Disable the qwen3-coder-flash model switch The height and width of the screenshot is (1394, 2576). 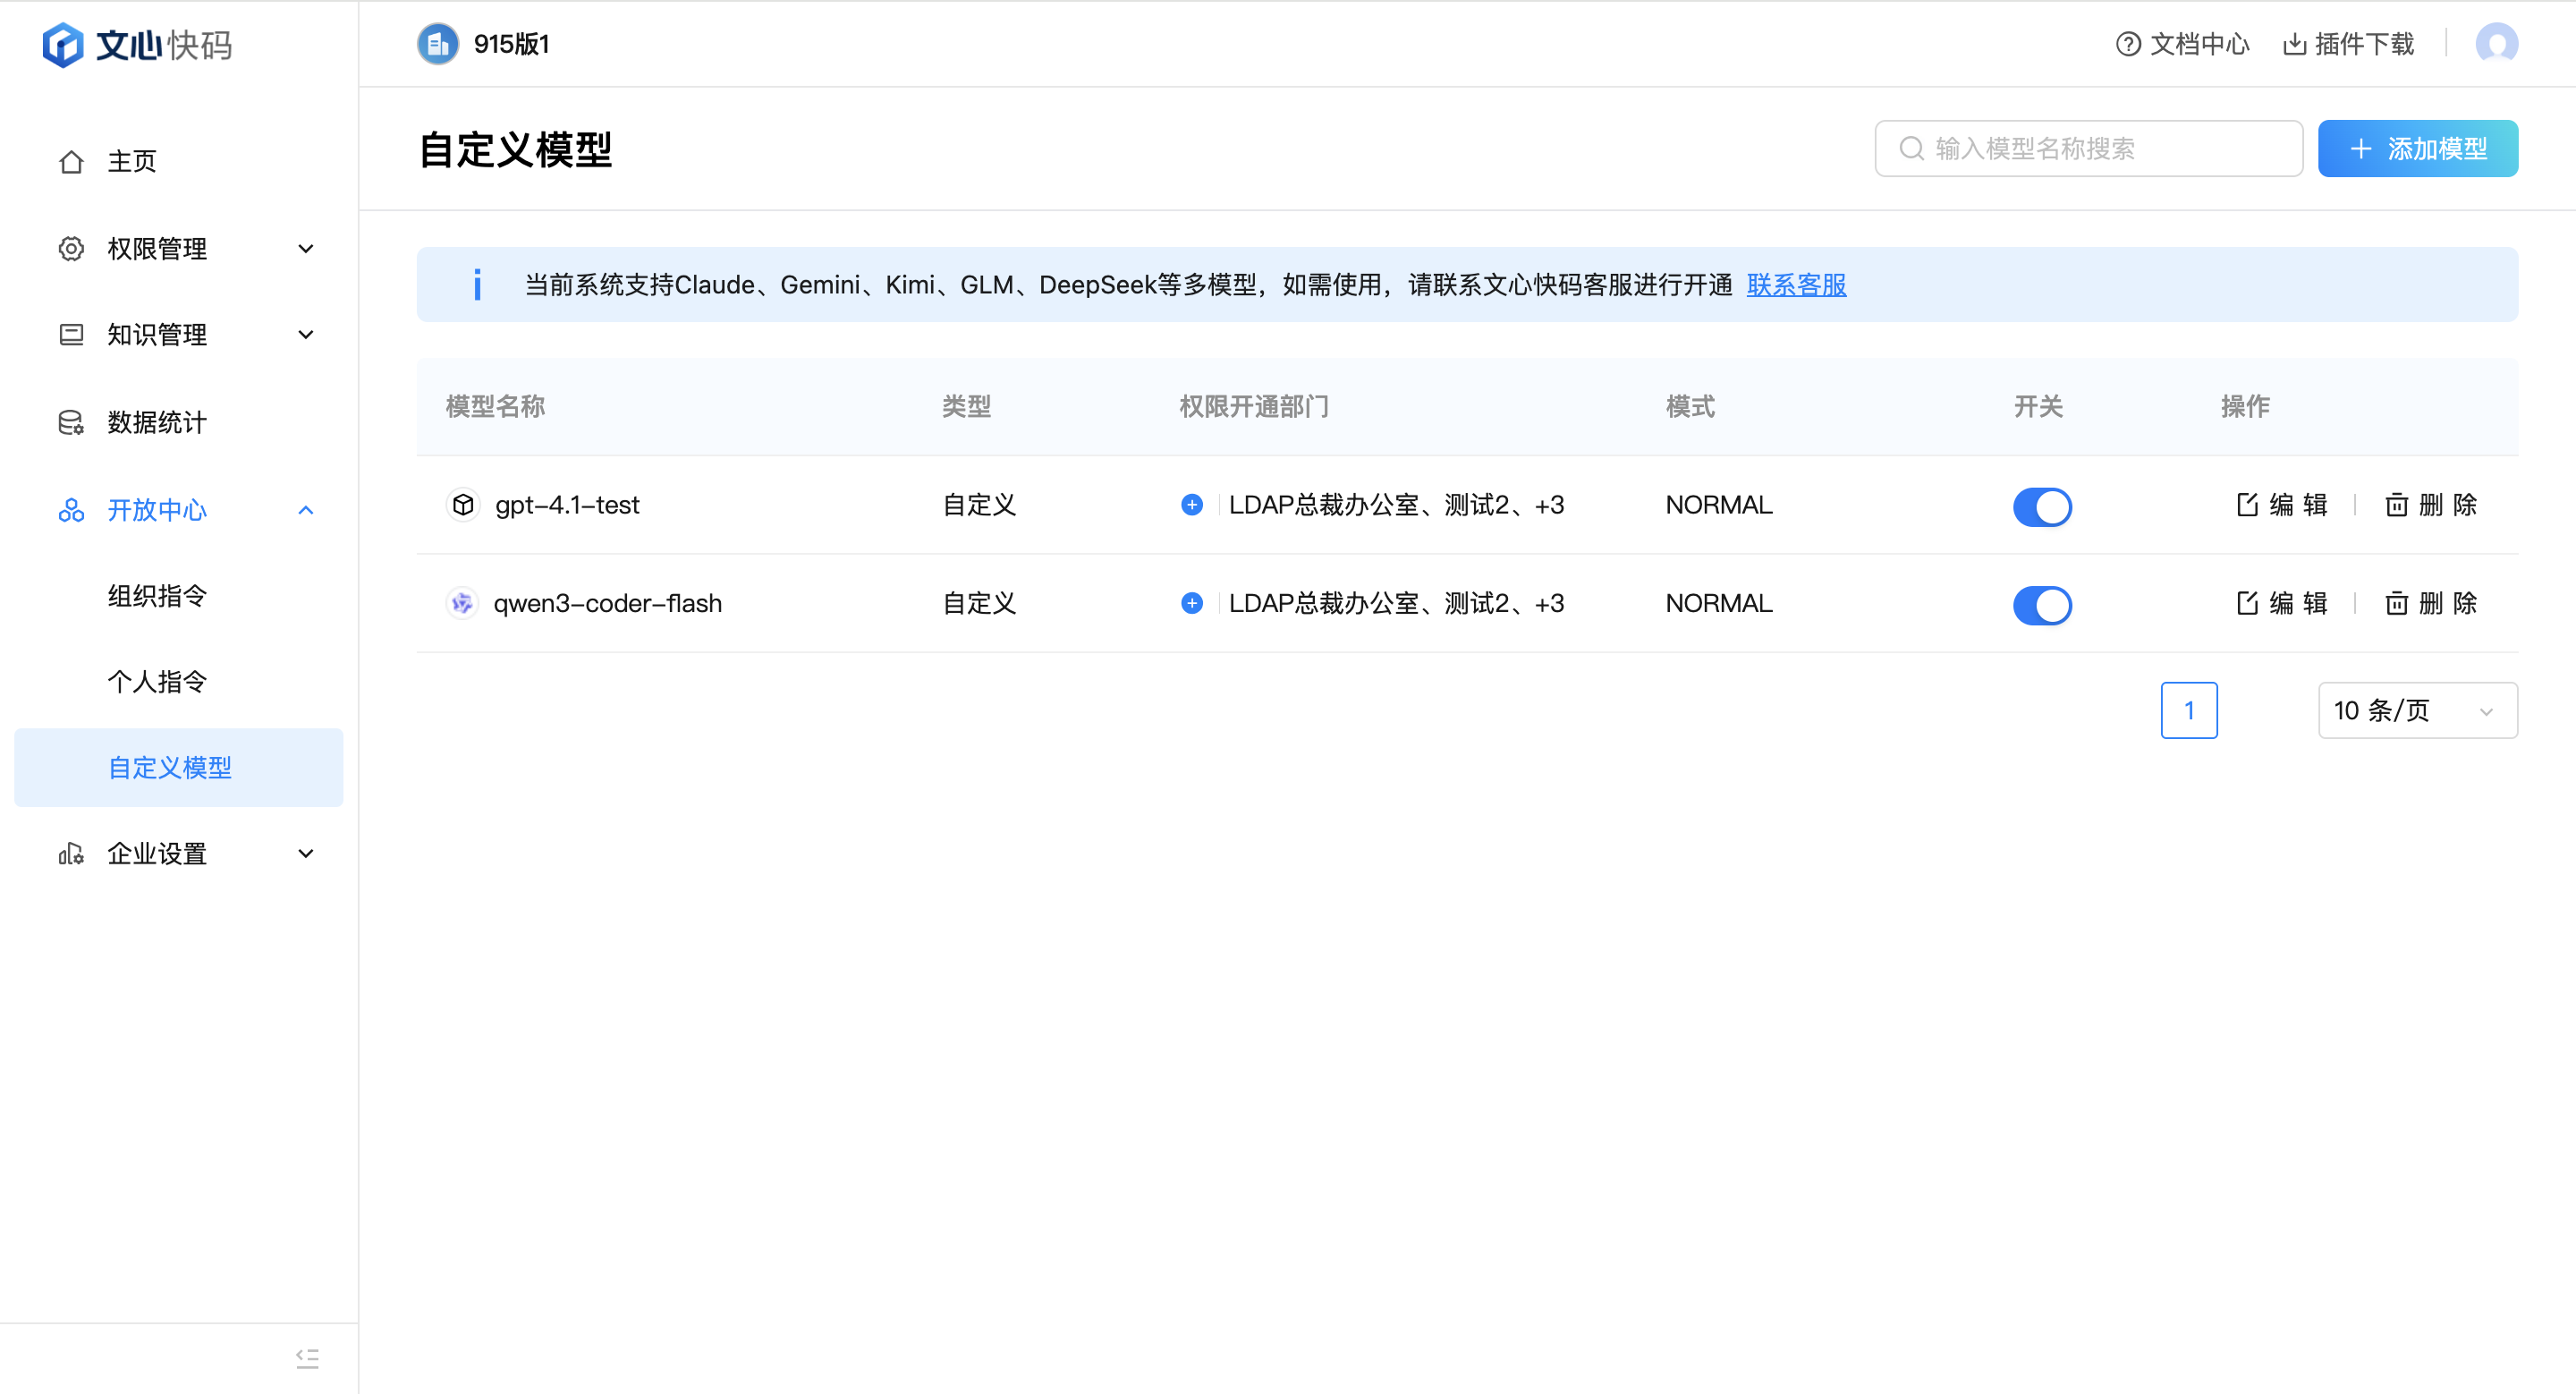[2041, 605]
